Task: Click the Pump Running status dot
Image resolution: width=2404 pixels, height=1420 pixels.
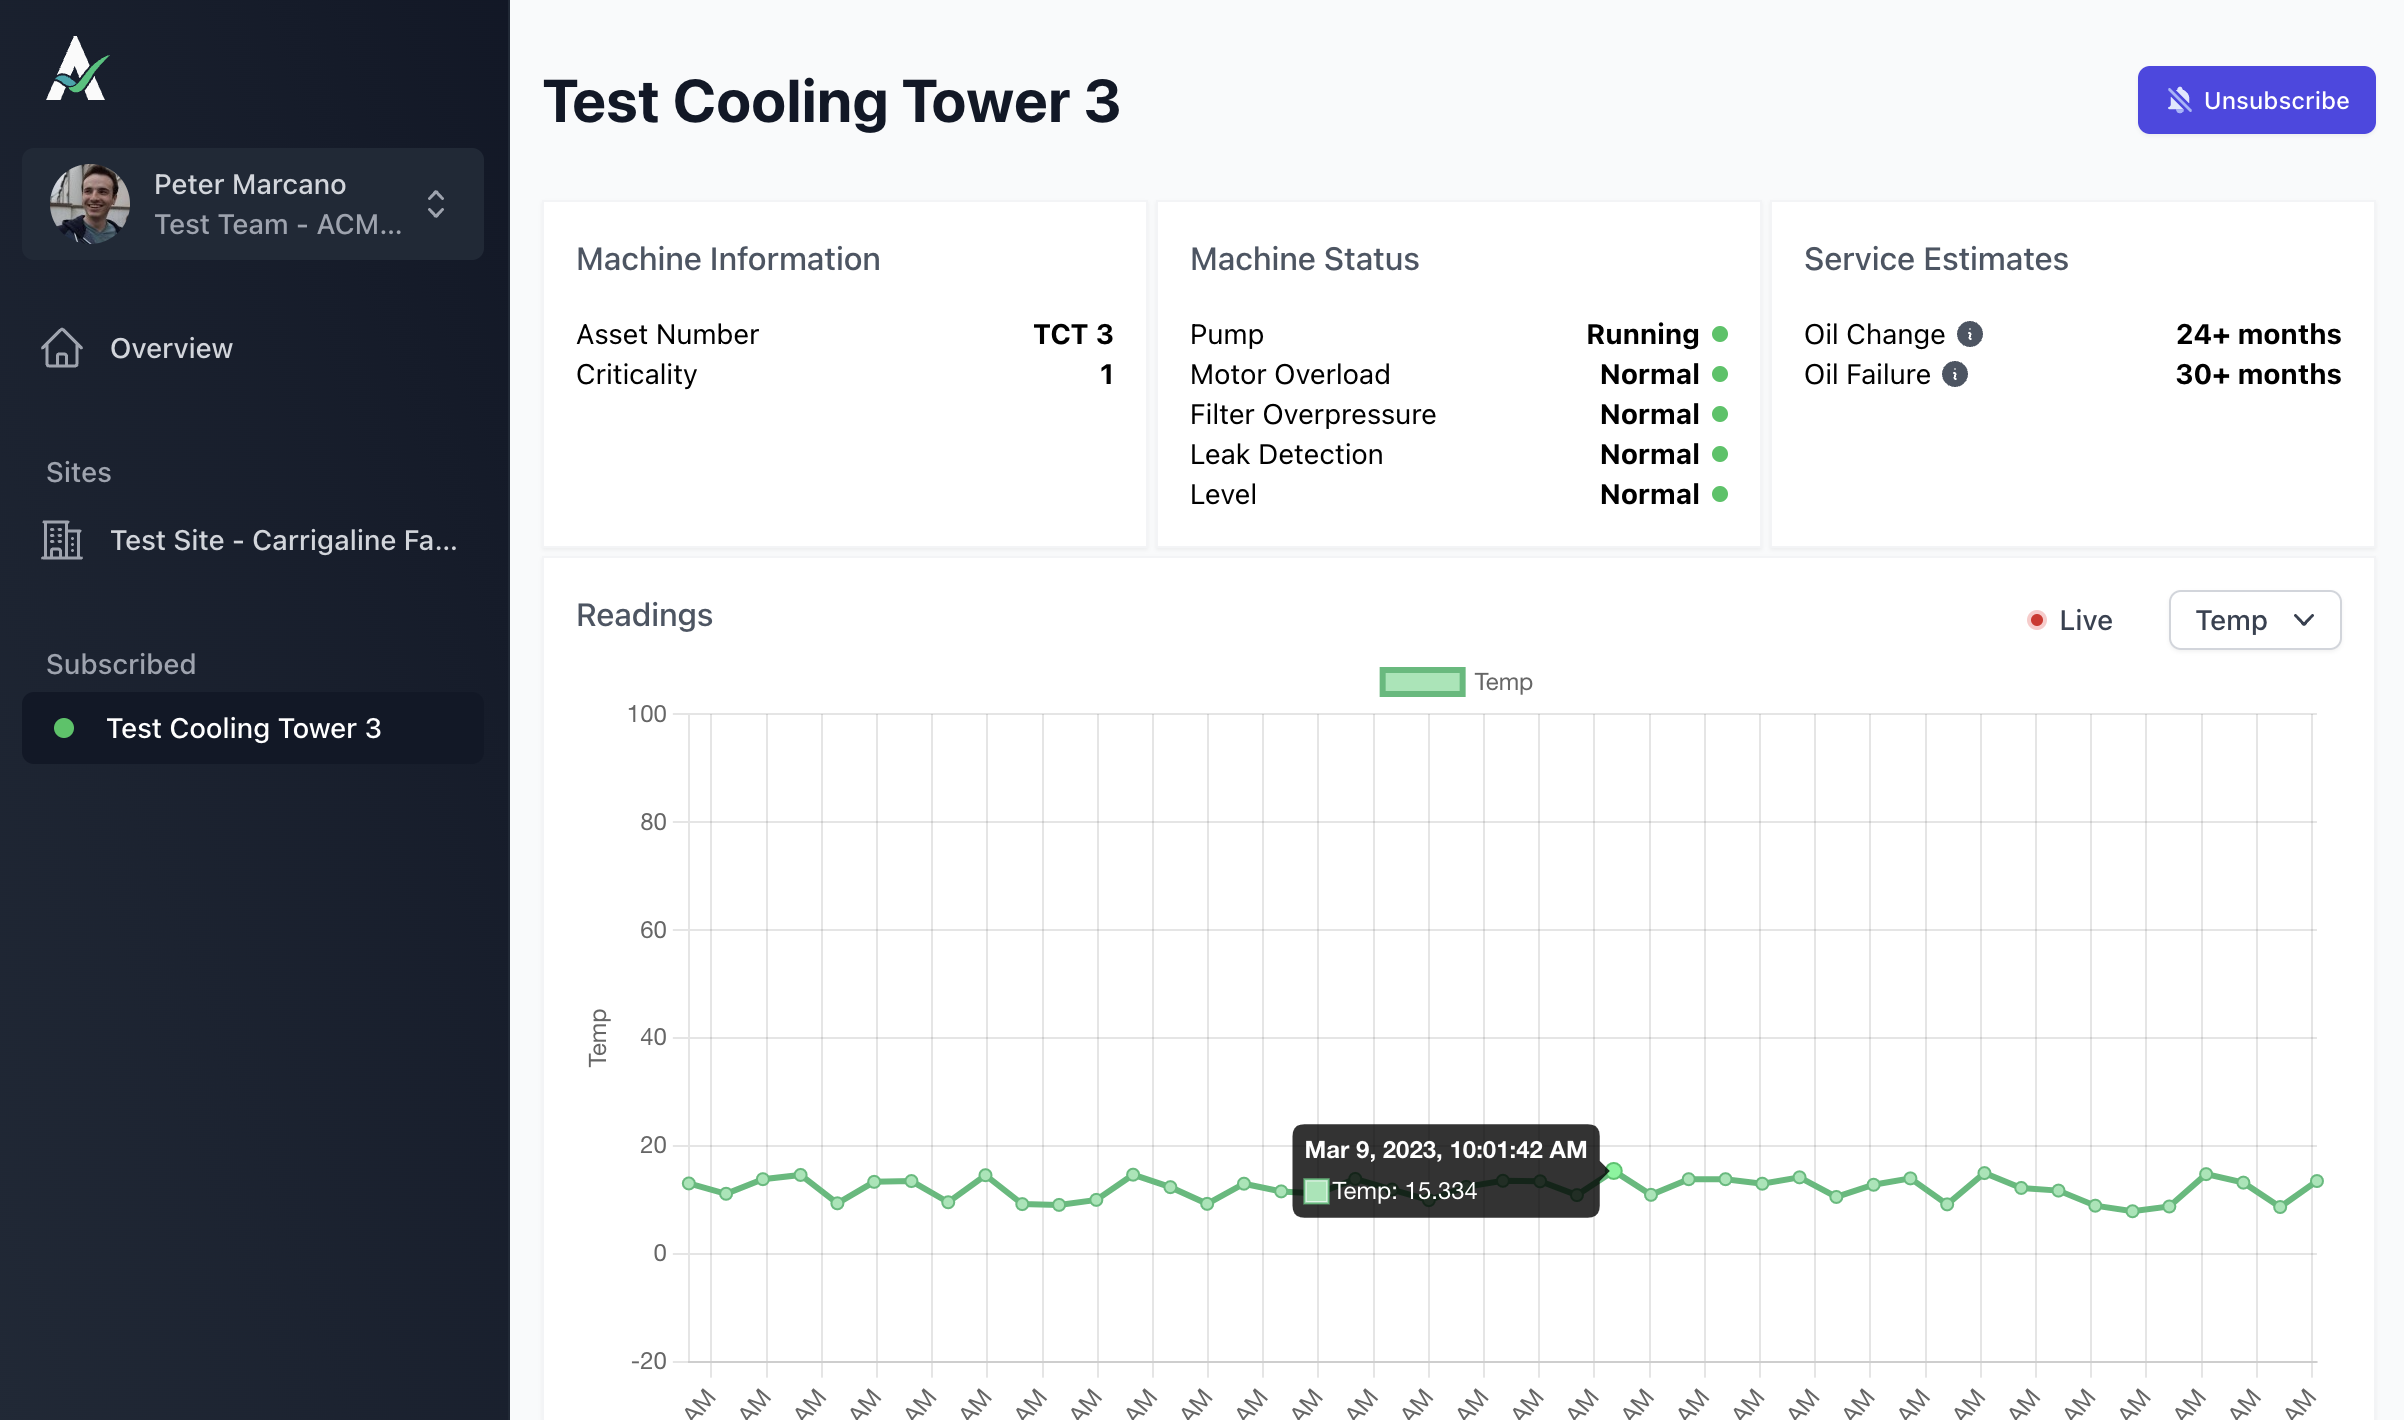Action: 1720,334
